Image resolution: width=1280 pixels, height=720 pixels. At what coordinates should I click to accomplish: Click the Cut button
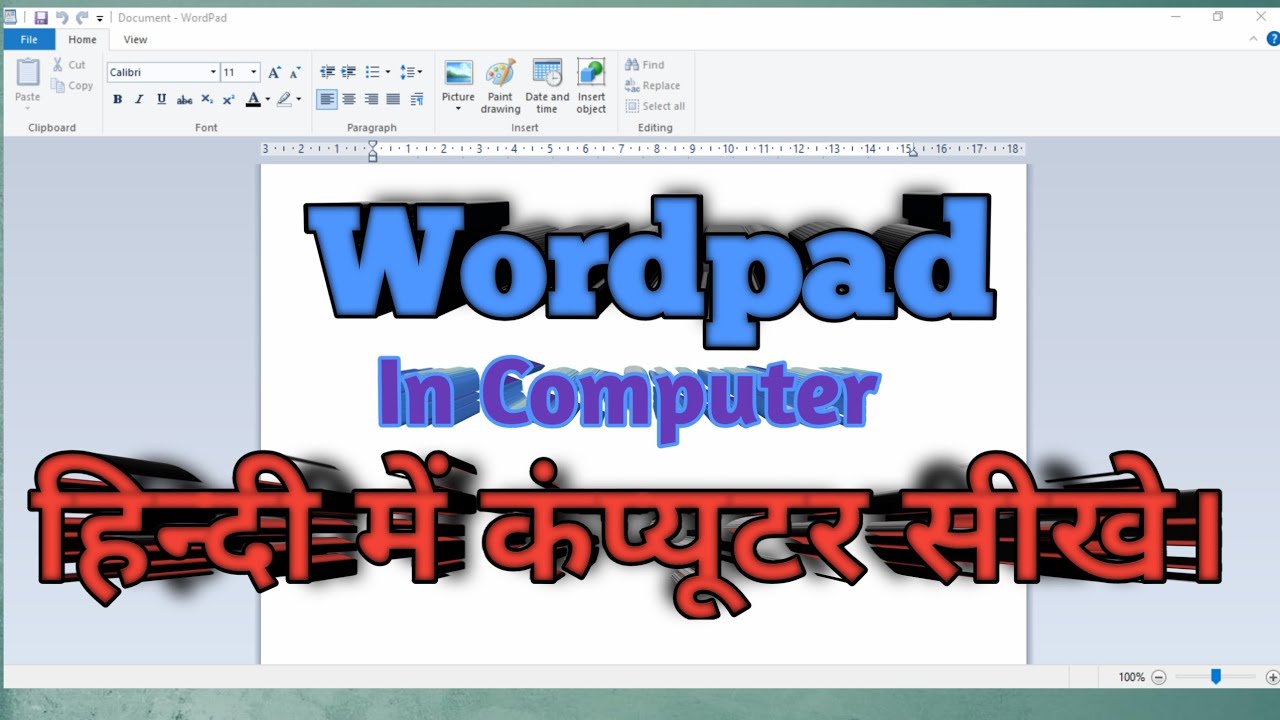[69, 65]
